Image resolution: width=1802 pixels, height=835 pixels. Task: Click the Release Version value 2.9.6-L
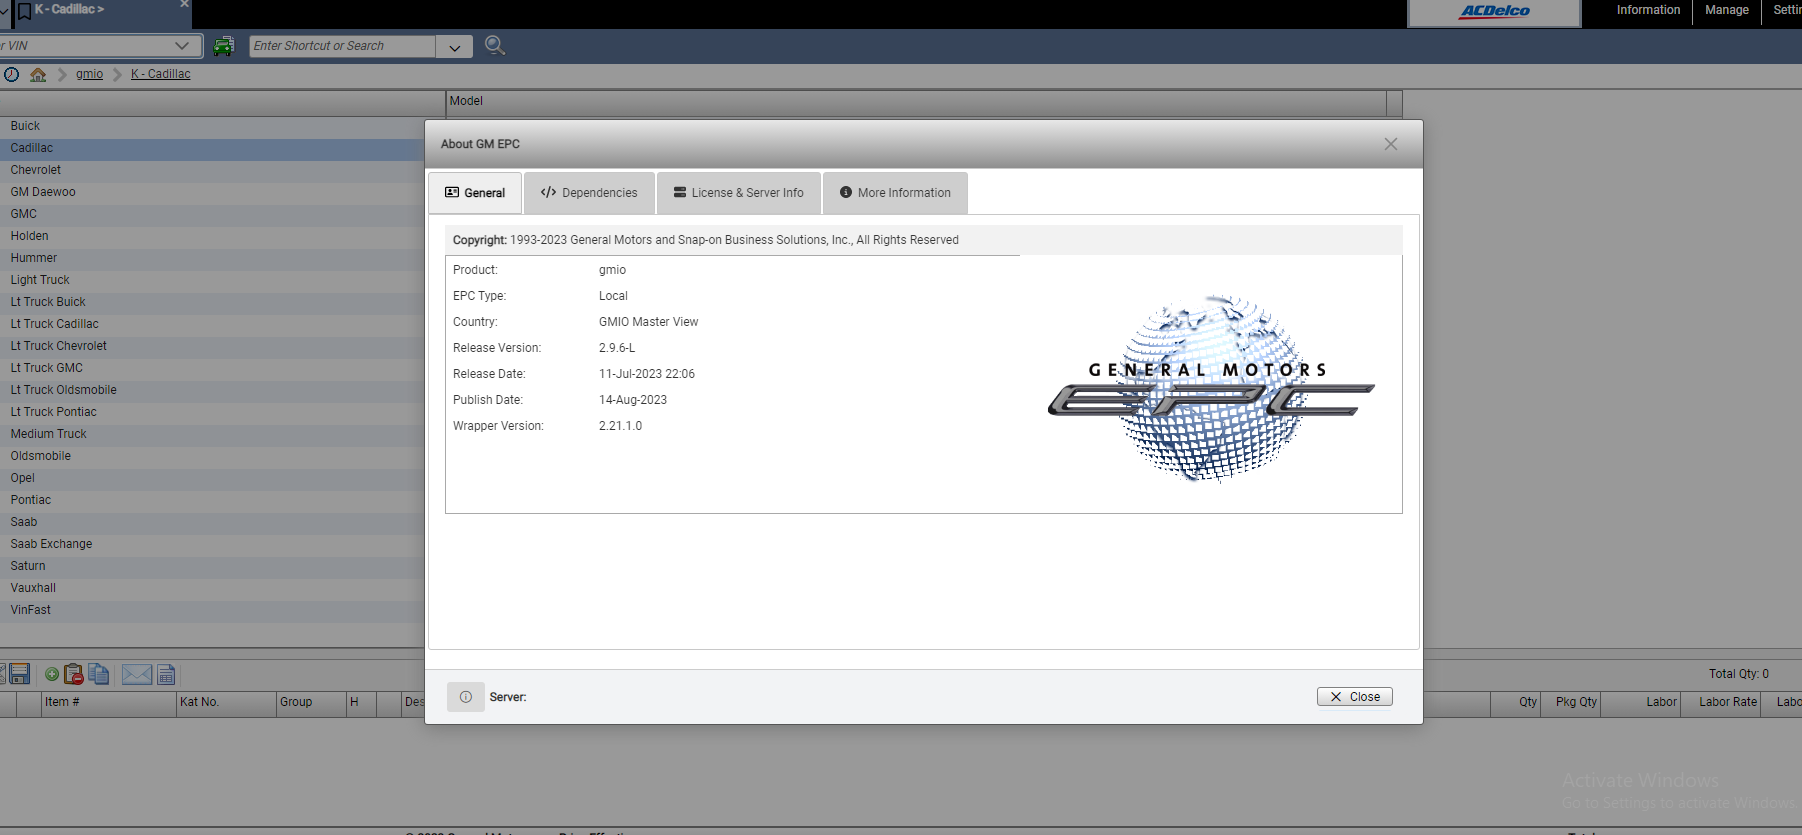pyautogui.click(x=617, y=348)
